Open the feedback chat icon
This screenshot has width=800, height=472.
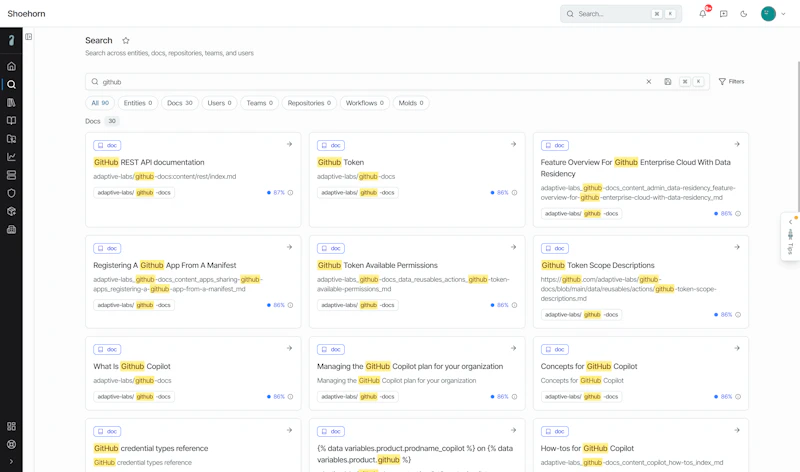coord(723,14)
